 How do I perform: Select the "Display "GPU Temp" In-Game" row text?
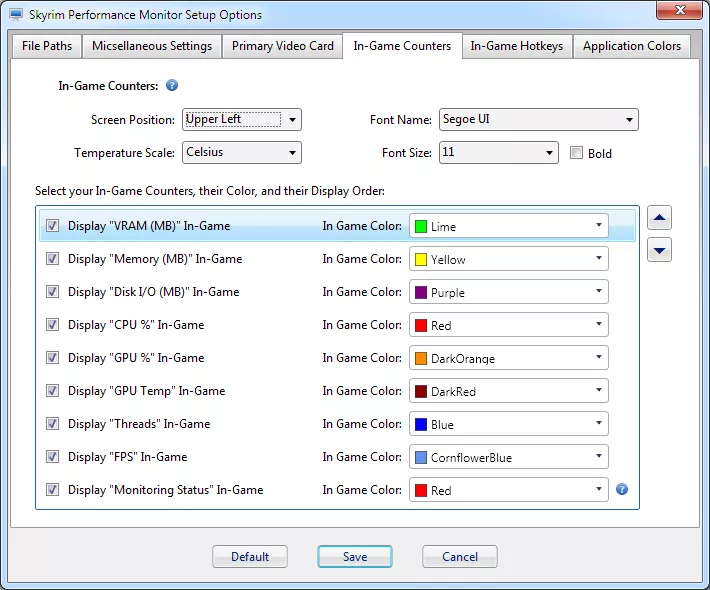(x=146, y=391)
